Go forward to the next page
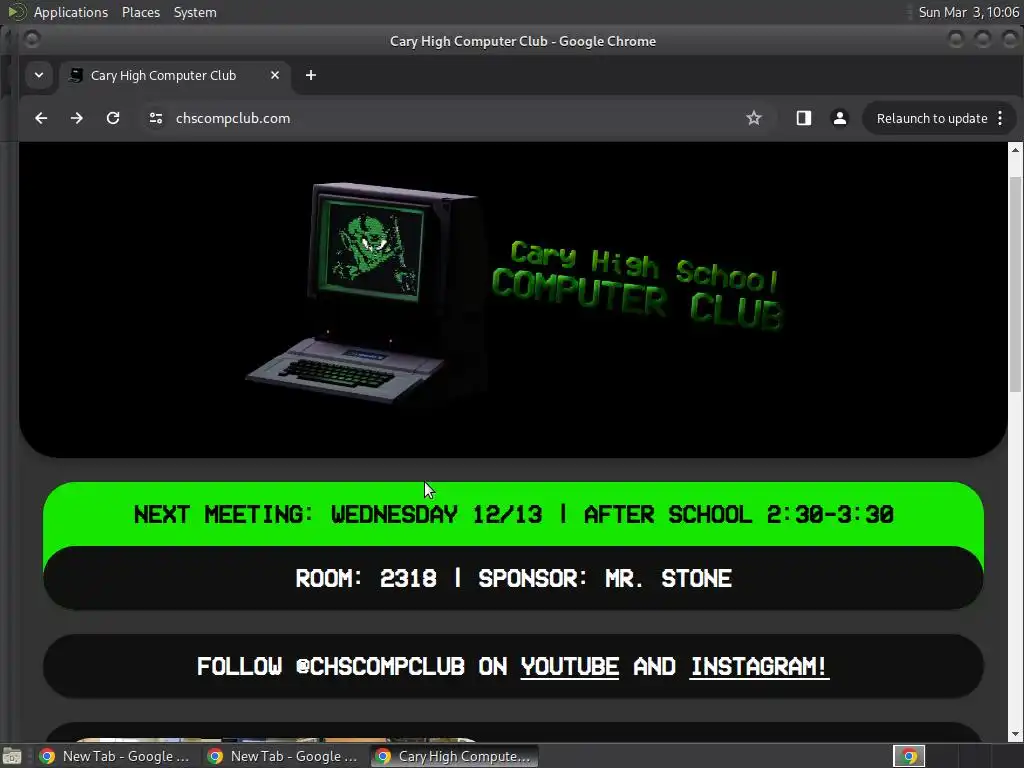1024x768 pixels. point(77,118)
